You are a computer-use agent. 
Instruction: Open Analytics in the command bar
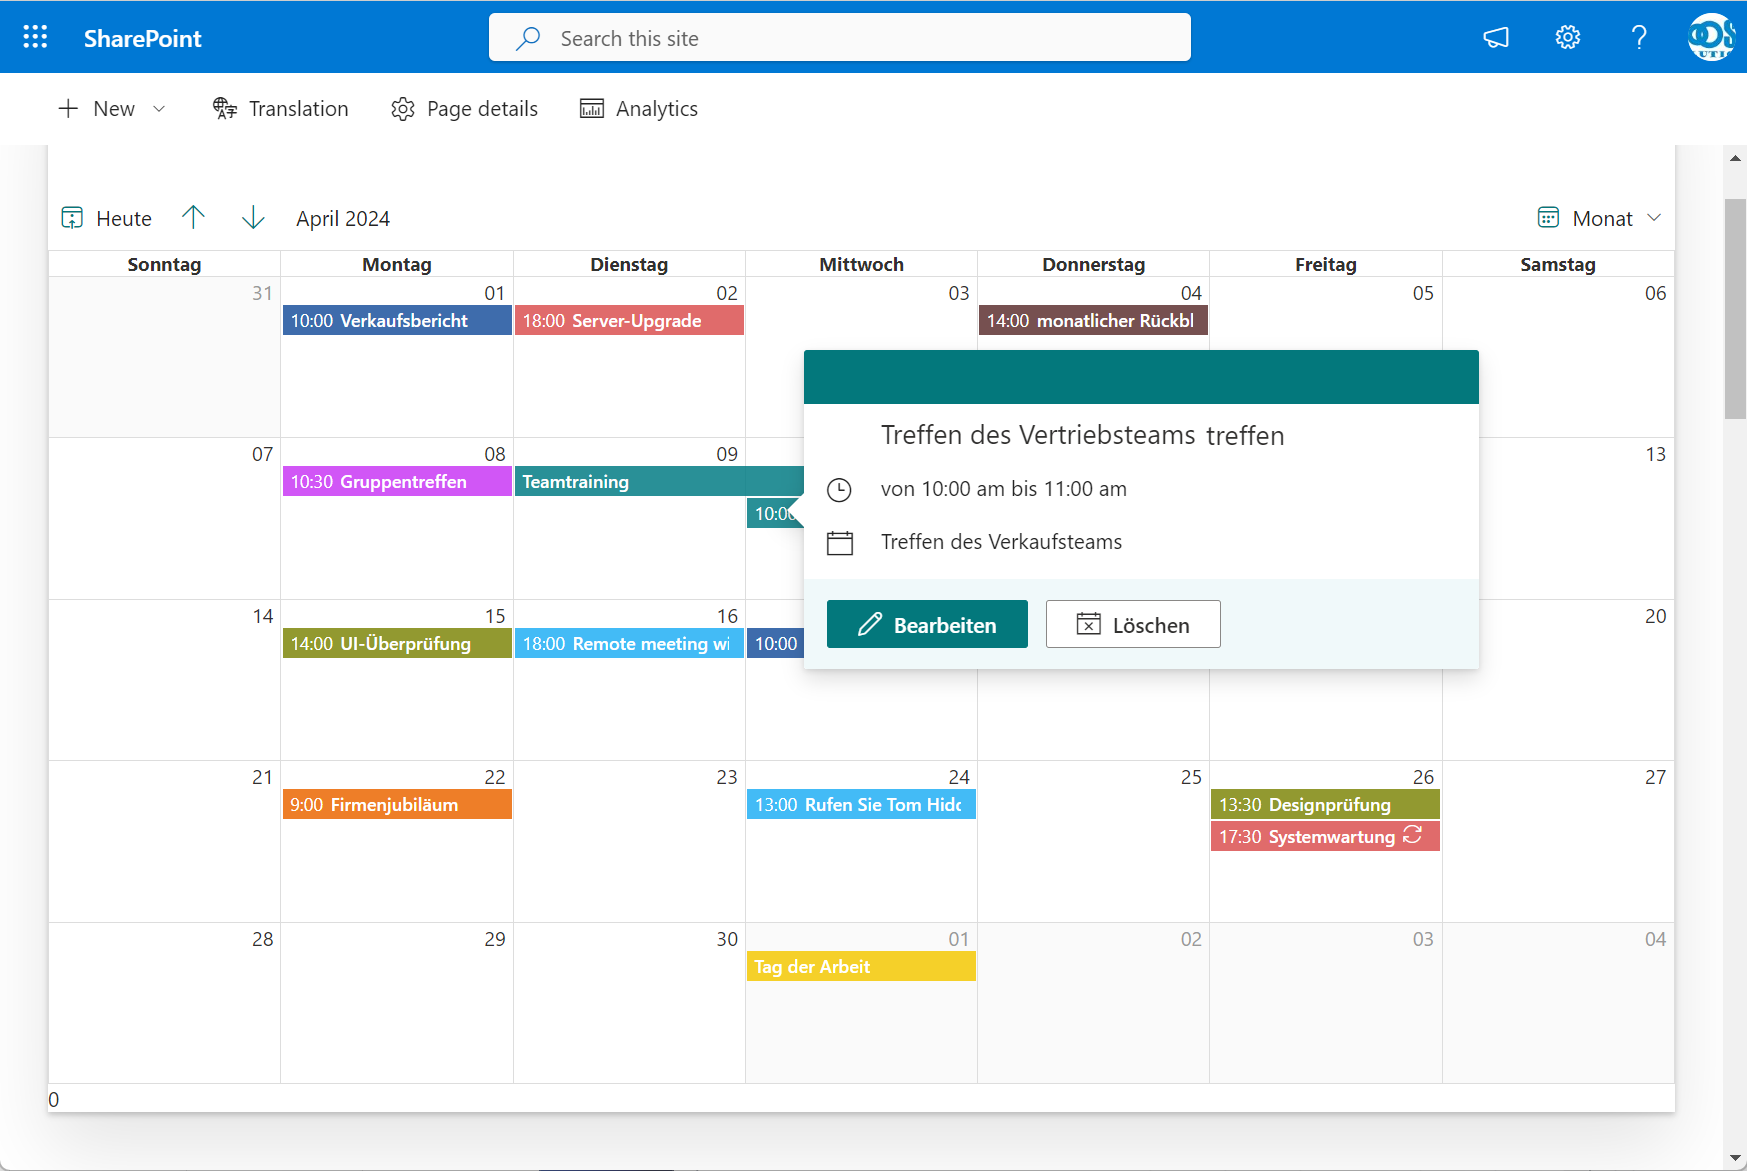click(639, 109)
